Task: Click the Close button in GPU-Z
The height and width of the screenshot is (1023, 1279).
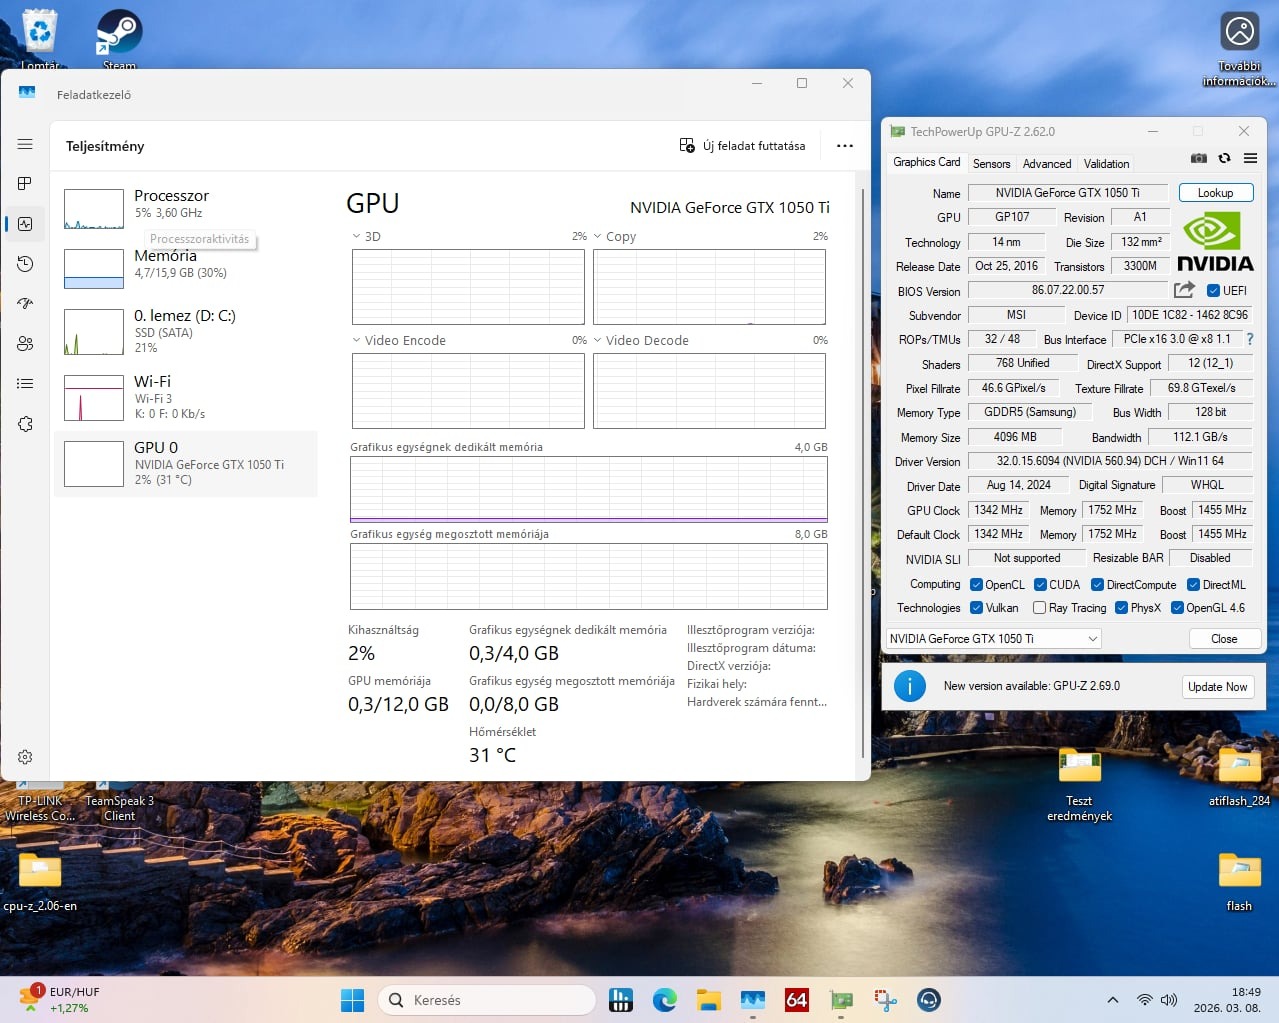Action: 1224,639
